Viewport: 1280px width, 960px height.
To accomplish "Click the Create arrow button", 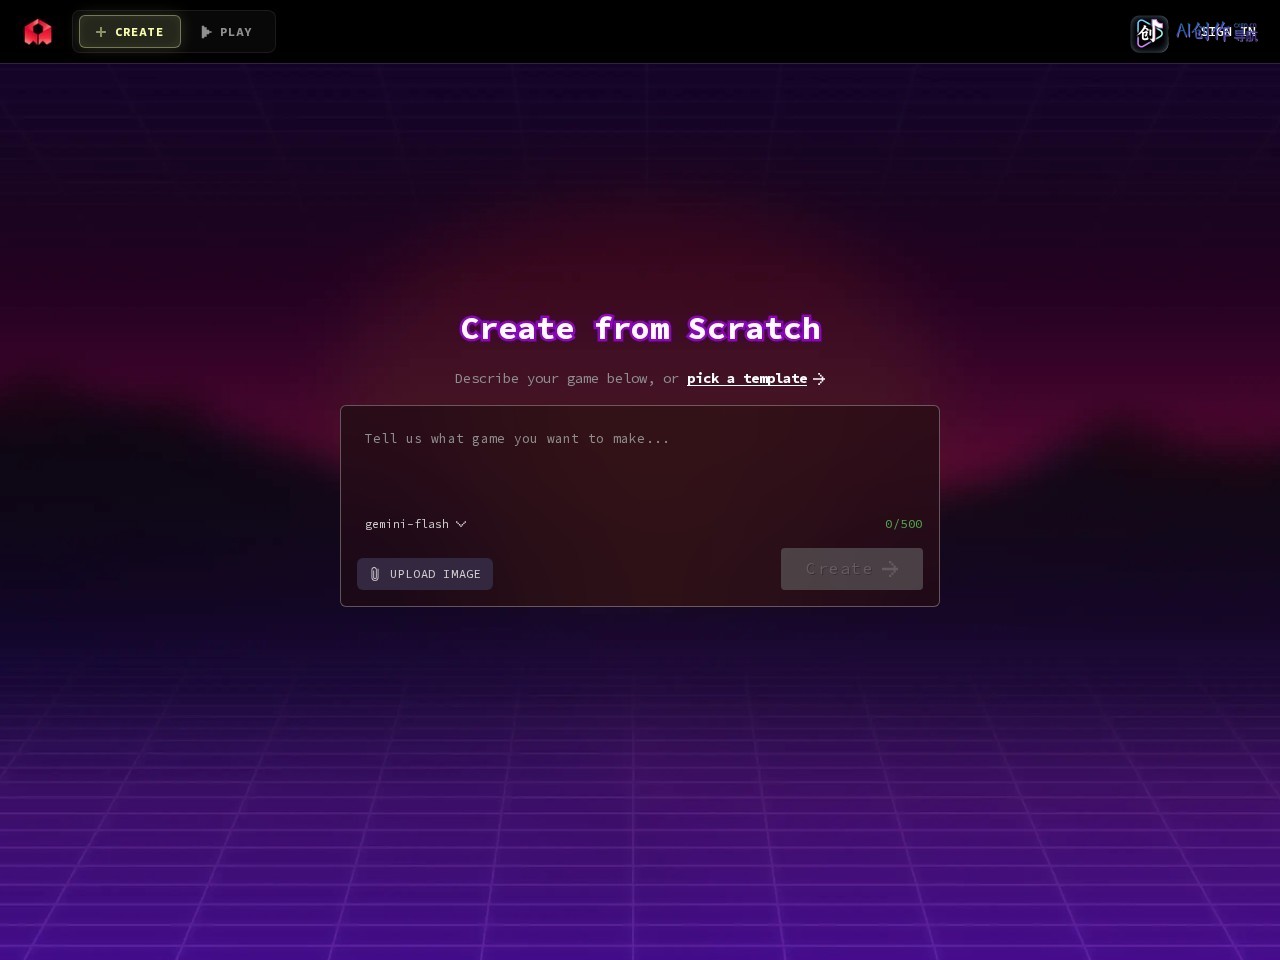I will (x=852, y=569).
